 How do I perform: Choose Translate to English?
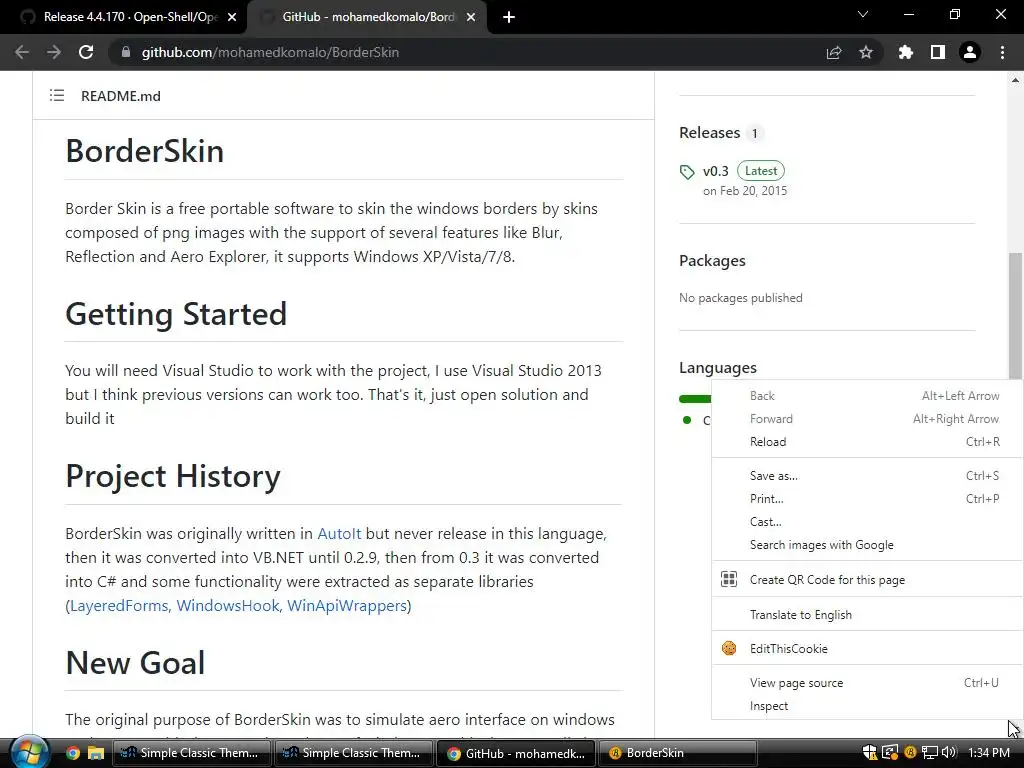coord(867,615)
